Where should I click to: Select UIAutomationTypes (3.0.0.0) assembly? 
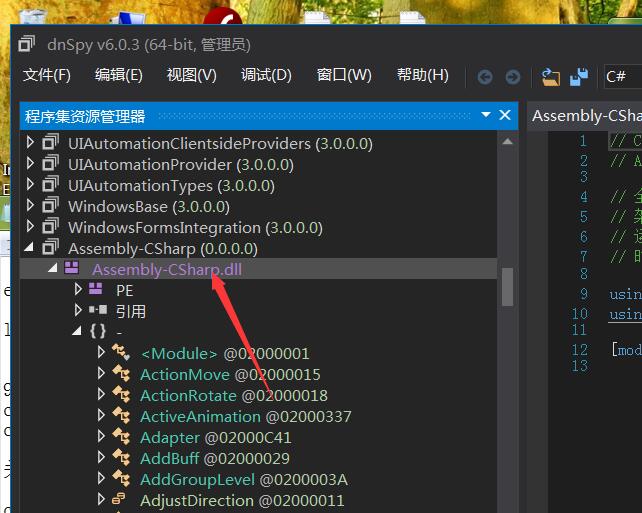172,186
